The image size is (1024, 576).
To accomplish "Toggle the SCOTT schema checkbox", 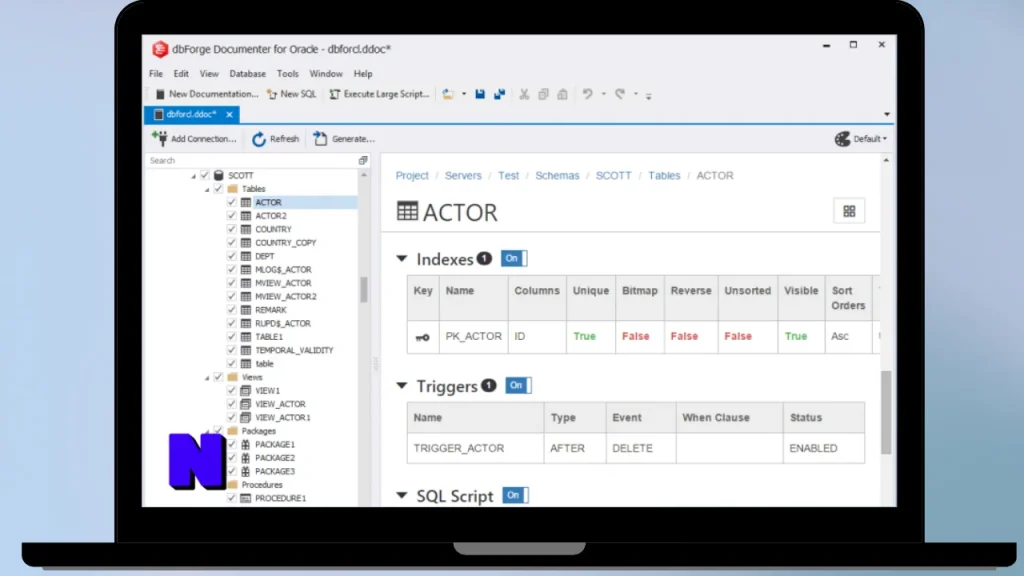I will point(204,175).
